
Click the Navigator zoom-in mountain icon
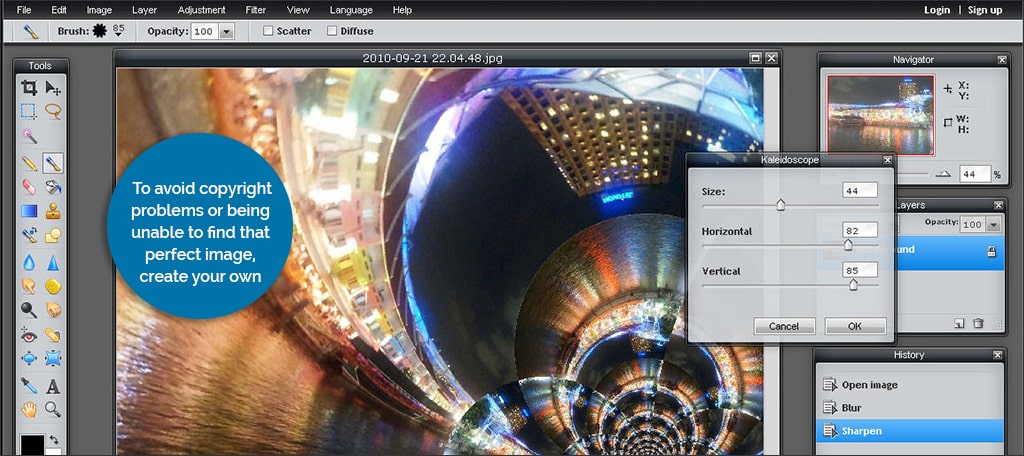[942, 174]
